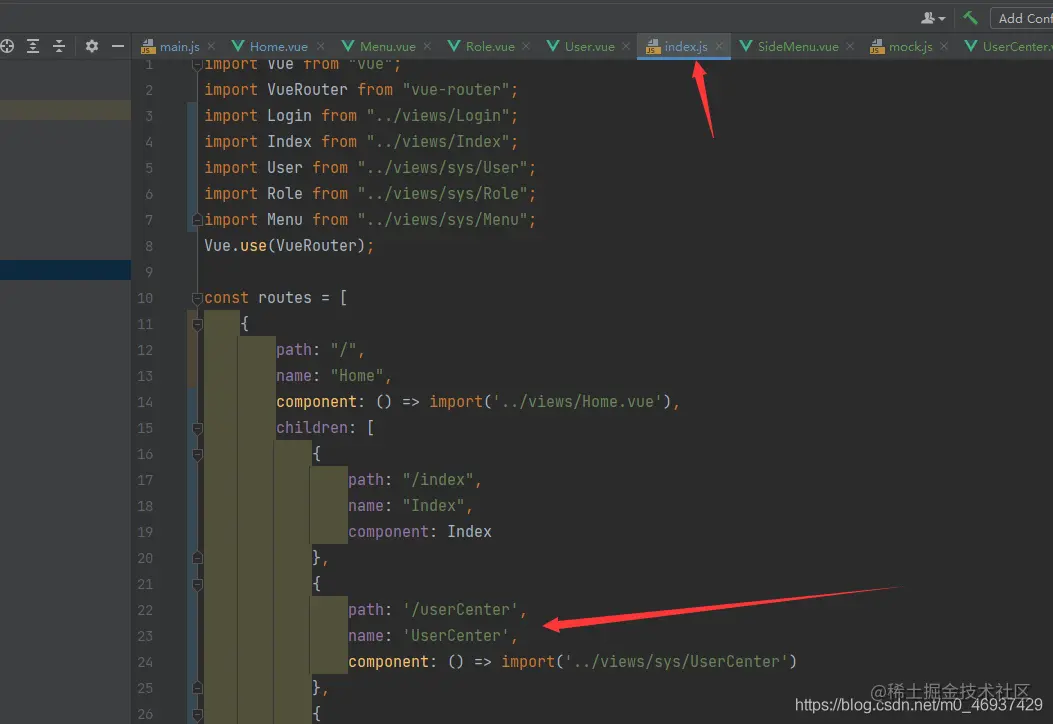Viewport: 1053px width, 724px height.
Task: Click the fold end marker at line 20
Action: tap(197, 557)
